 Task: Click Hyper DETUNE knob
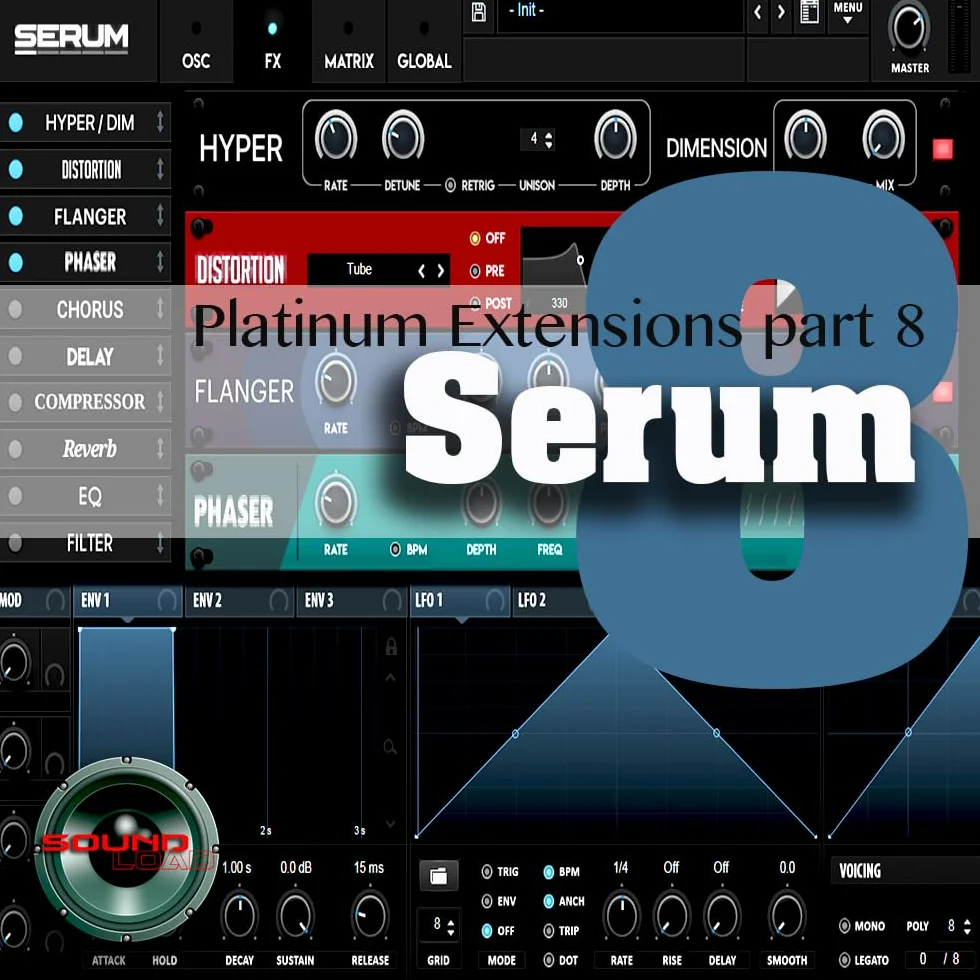pos(402,137)
